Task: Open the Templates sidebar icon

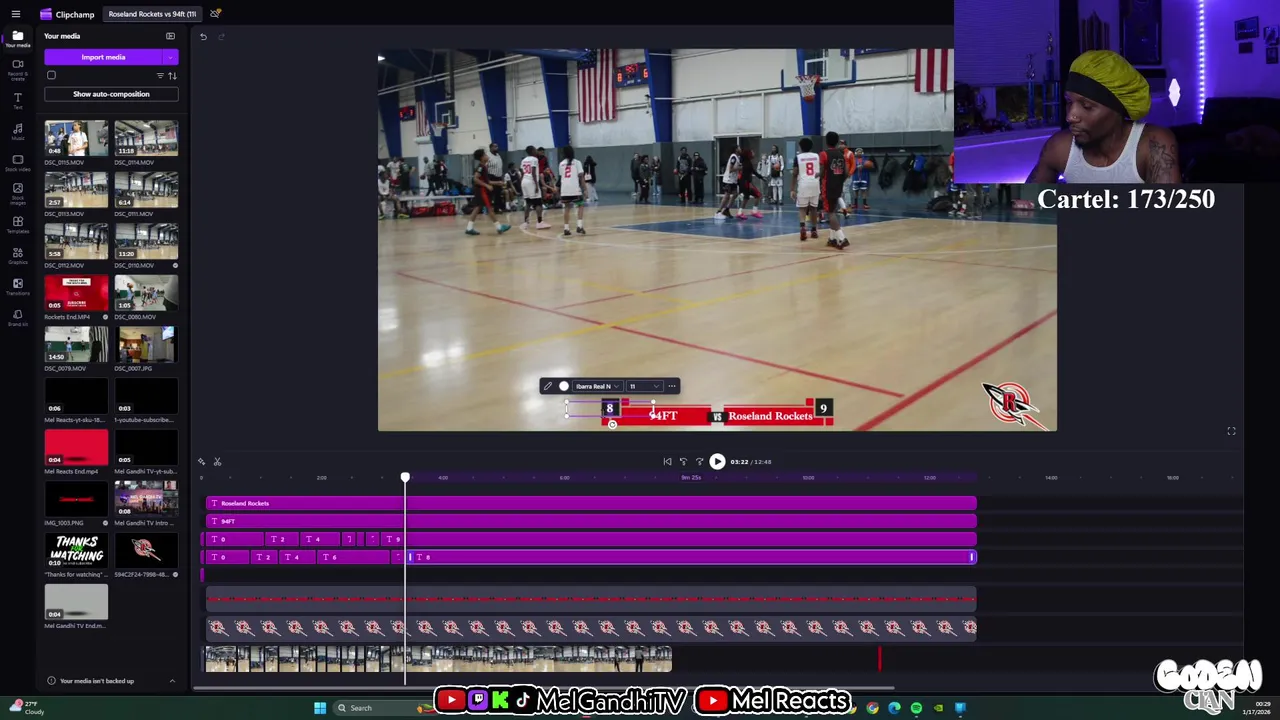Action: pos(17,224)
